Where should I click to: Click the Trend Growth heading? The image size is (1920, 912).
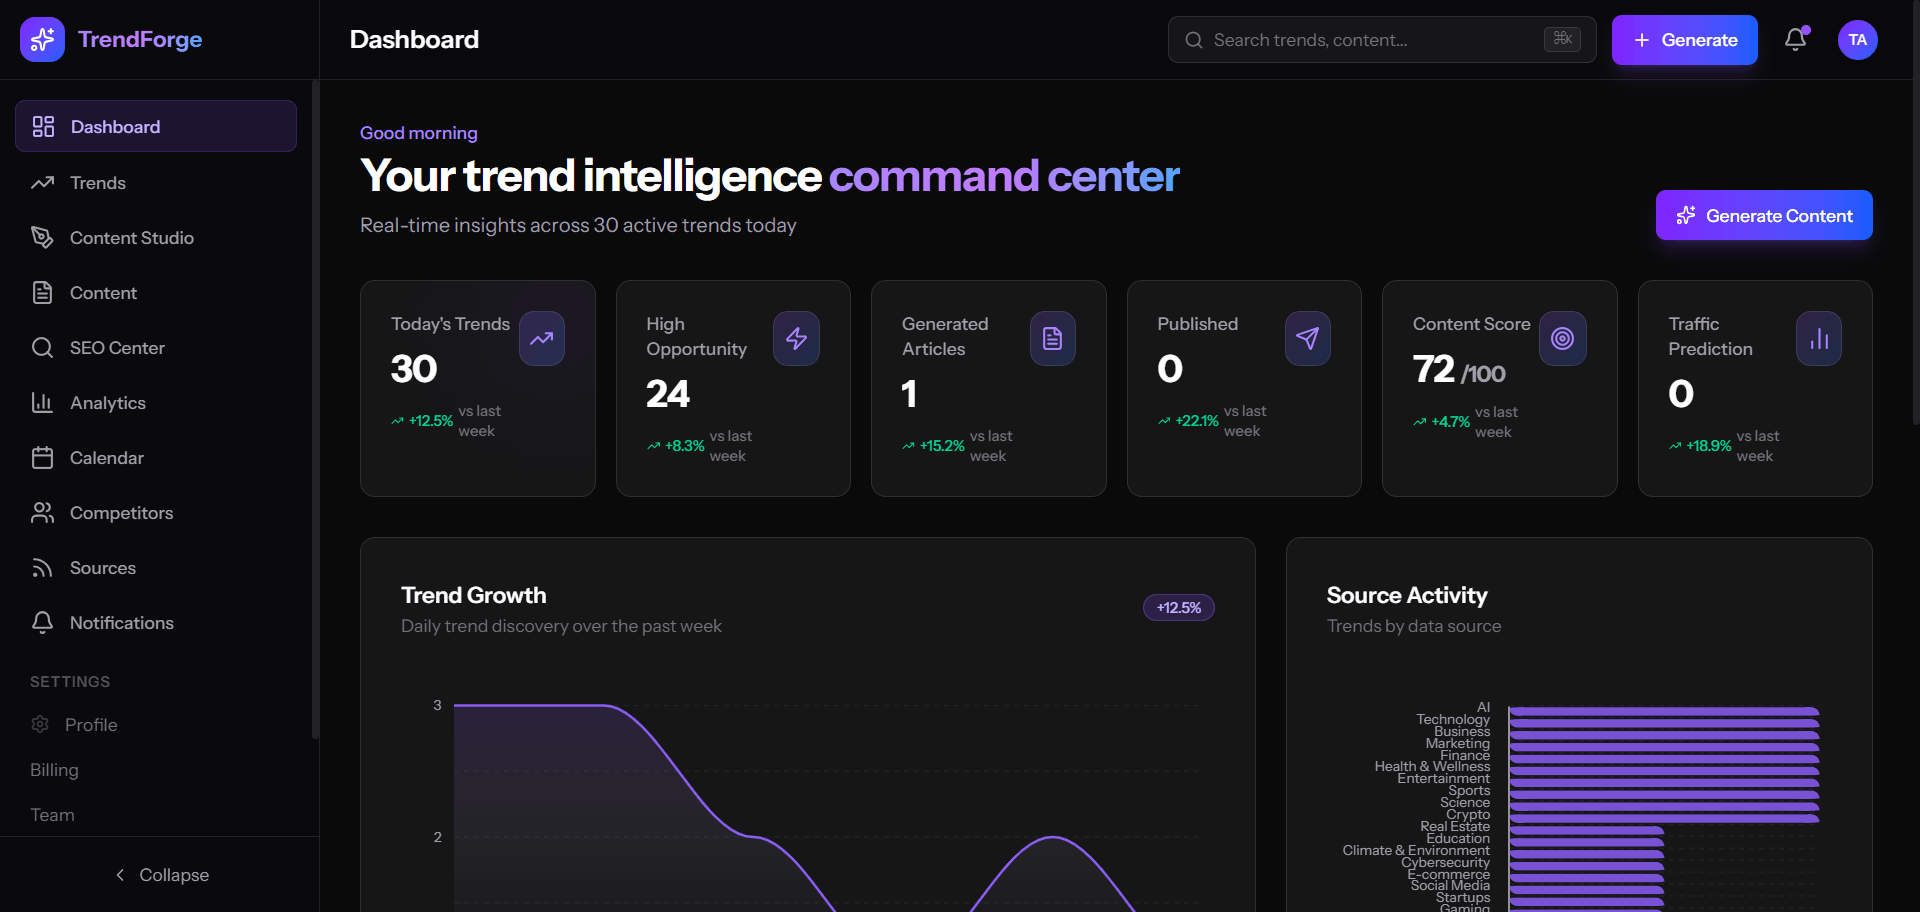pyautogui.click(x=474, y=595)
